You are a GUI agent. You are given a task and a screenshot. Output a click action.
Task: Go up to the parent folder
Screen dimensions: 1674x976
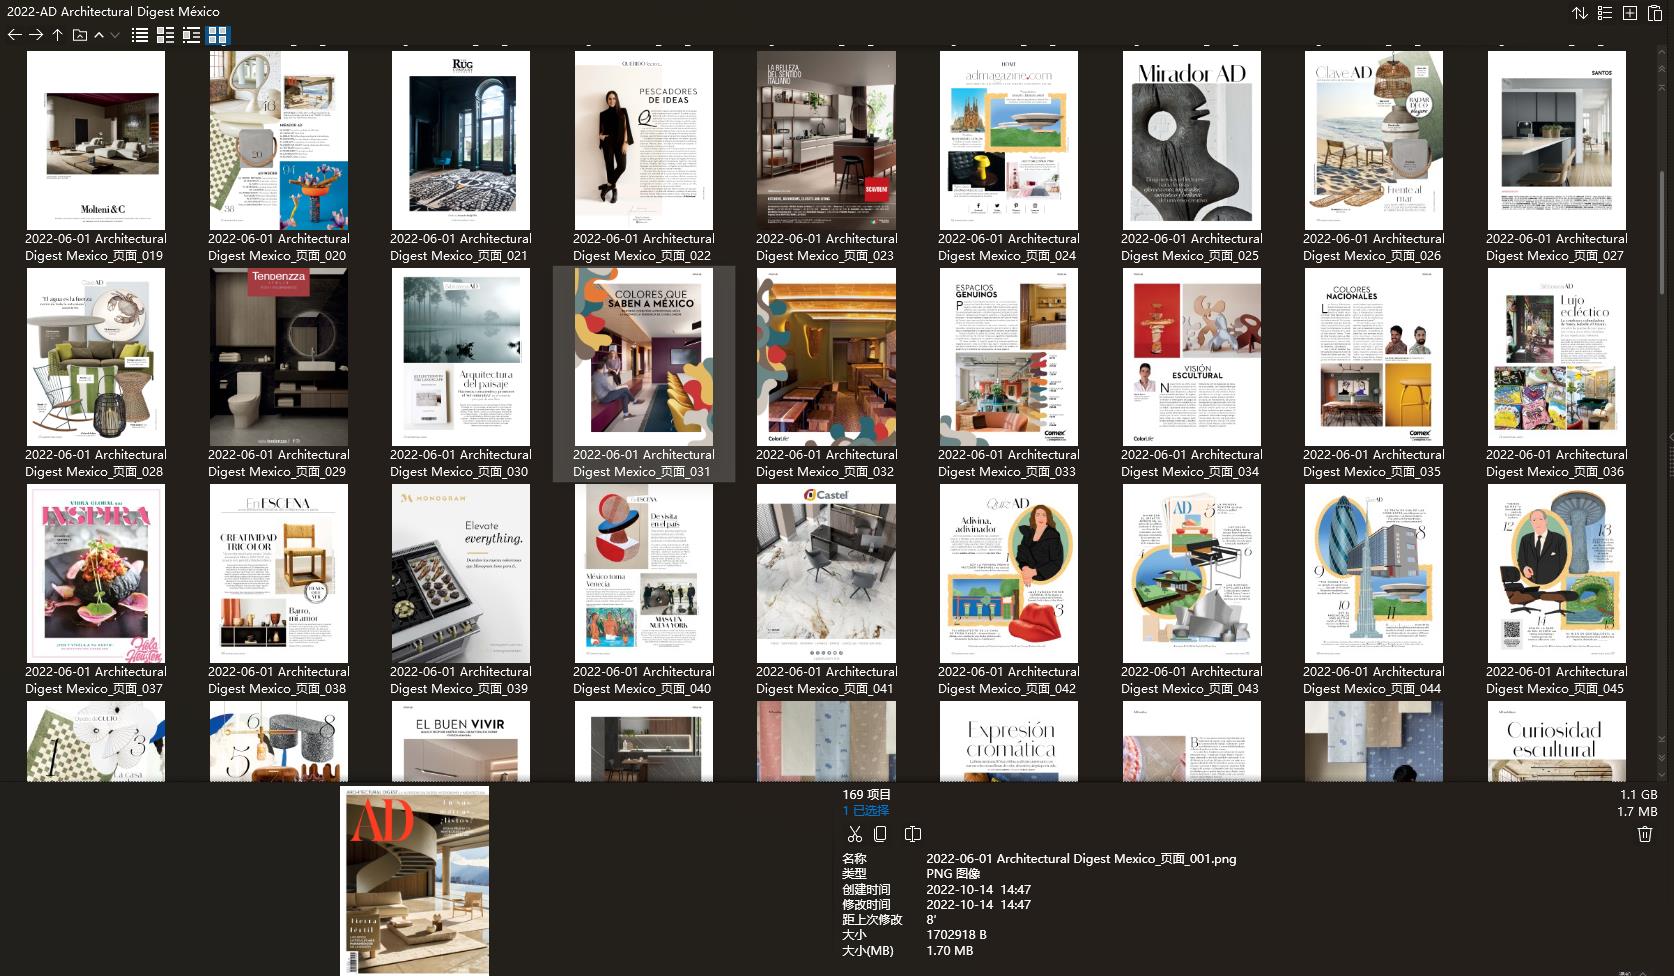(57, 34)
